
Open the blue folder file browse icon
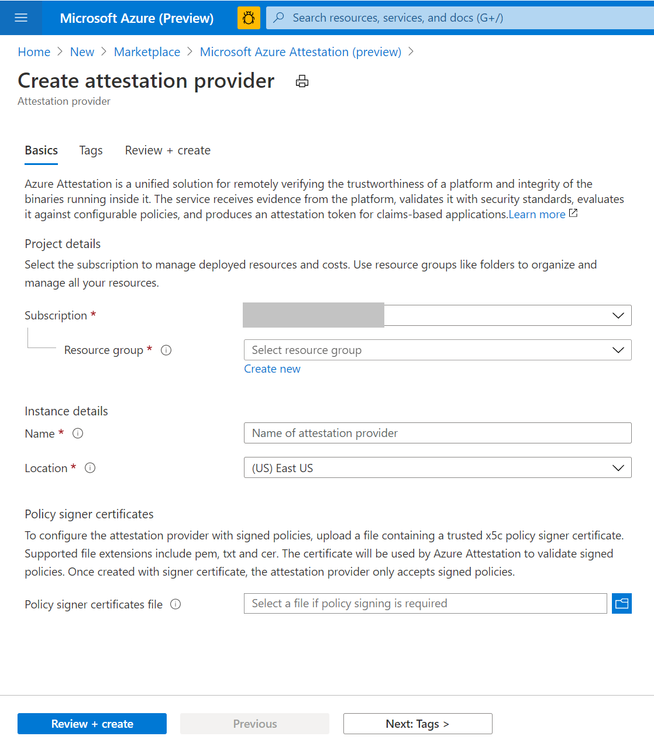(621, 603)
